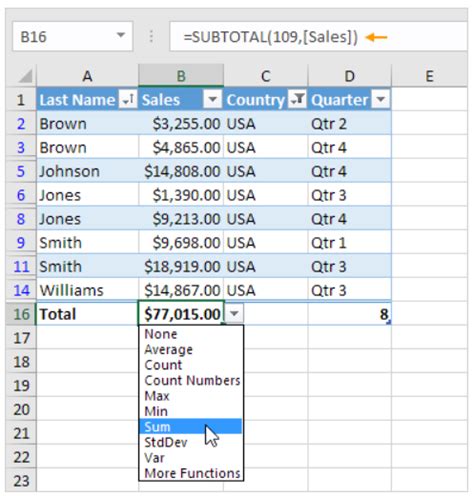The image size is (474, 496).
Task: Click the Select All corner triangle
Action: tap(25, 75)
